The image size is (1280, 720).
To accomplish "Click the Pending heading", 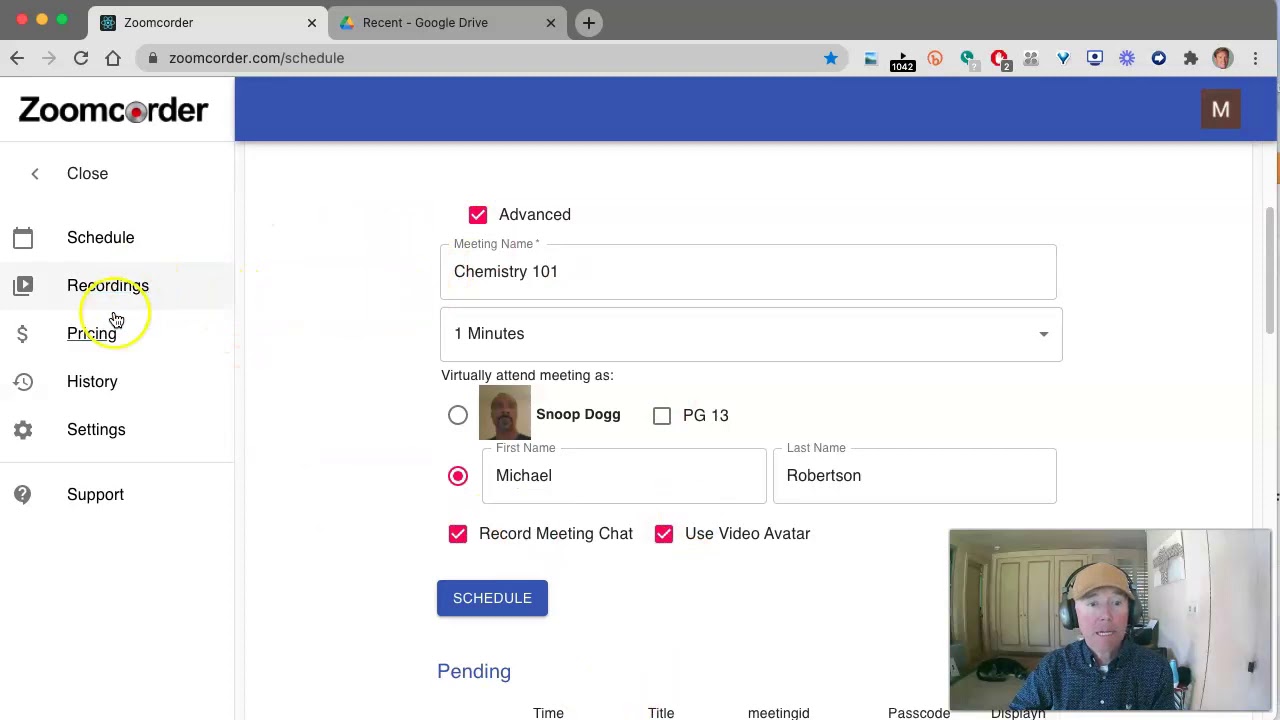I will (474, 672).
